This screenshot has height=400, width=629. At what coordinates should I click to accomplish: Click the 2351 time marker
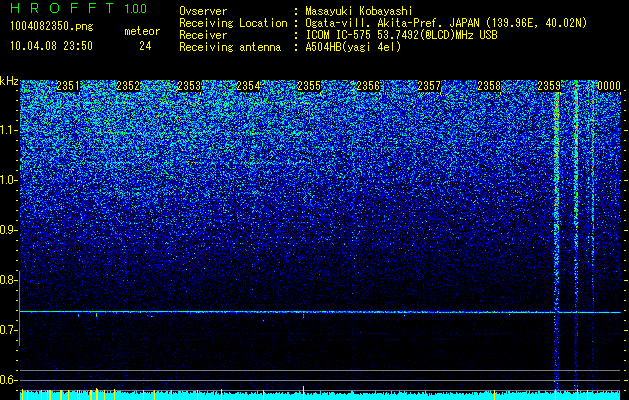[x=68, y=86]
